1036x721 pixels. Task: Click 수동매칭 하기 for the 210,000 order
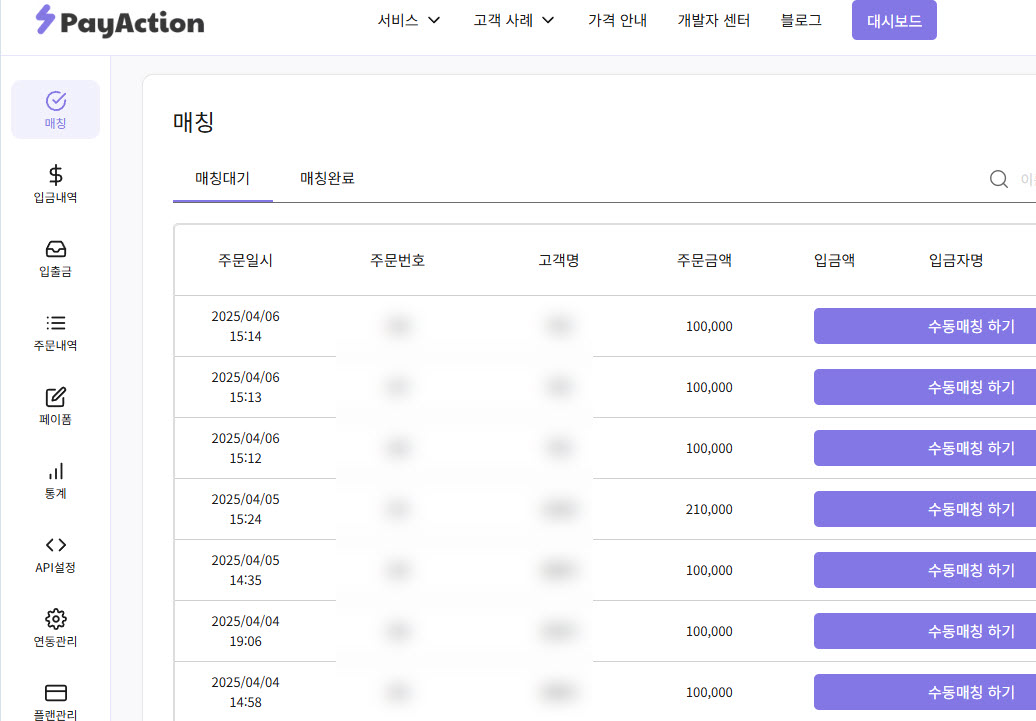(925, 509)
